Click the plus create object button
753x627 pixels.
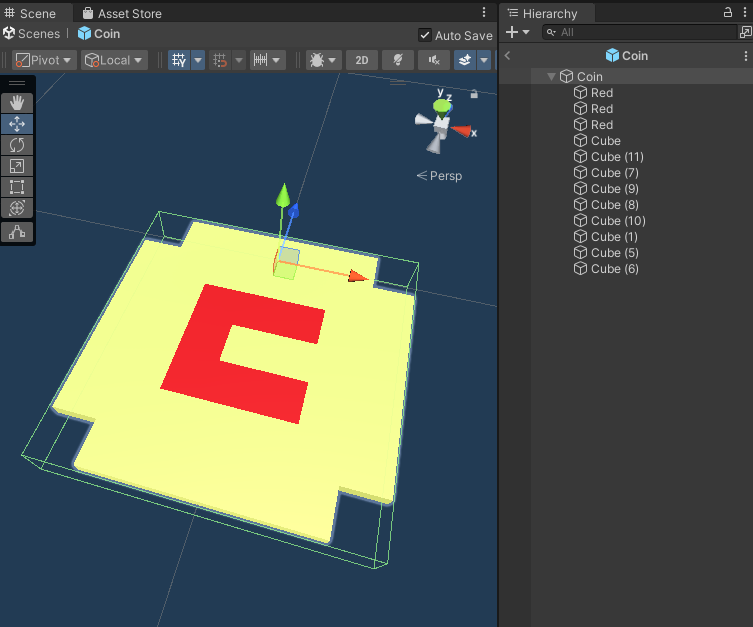512,32
